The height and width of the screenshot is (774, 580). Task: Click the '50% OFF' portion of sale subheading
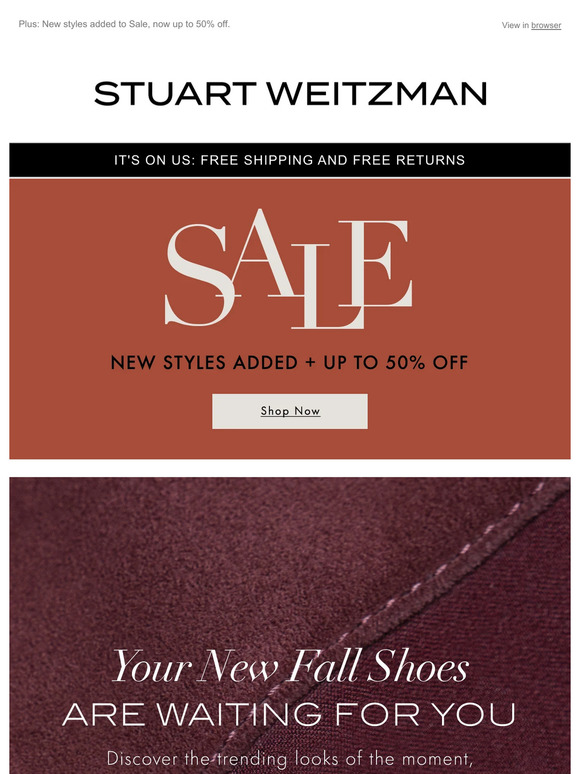426,363
